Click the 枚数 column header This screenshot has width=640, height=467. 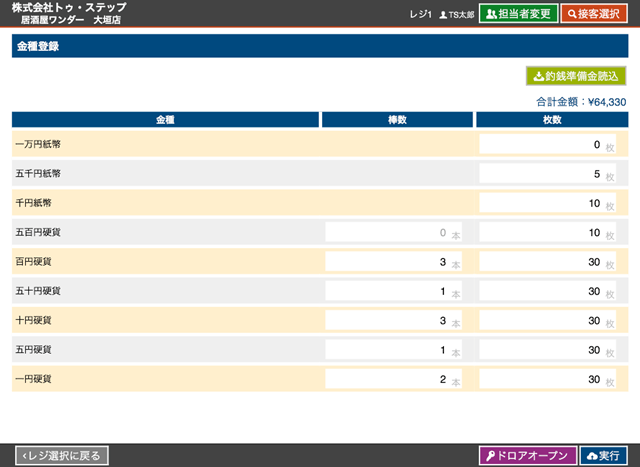(551, 120)
